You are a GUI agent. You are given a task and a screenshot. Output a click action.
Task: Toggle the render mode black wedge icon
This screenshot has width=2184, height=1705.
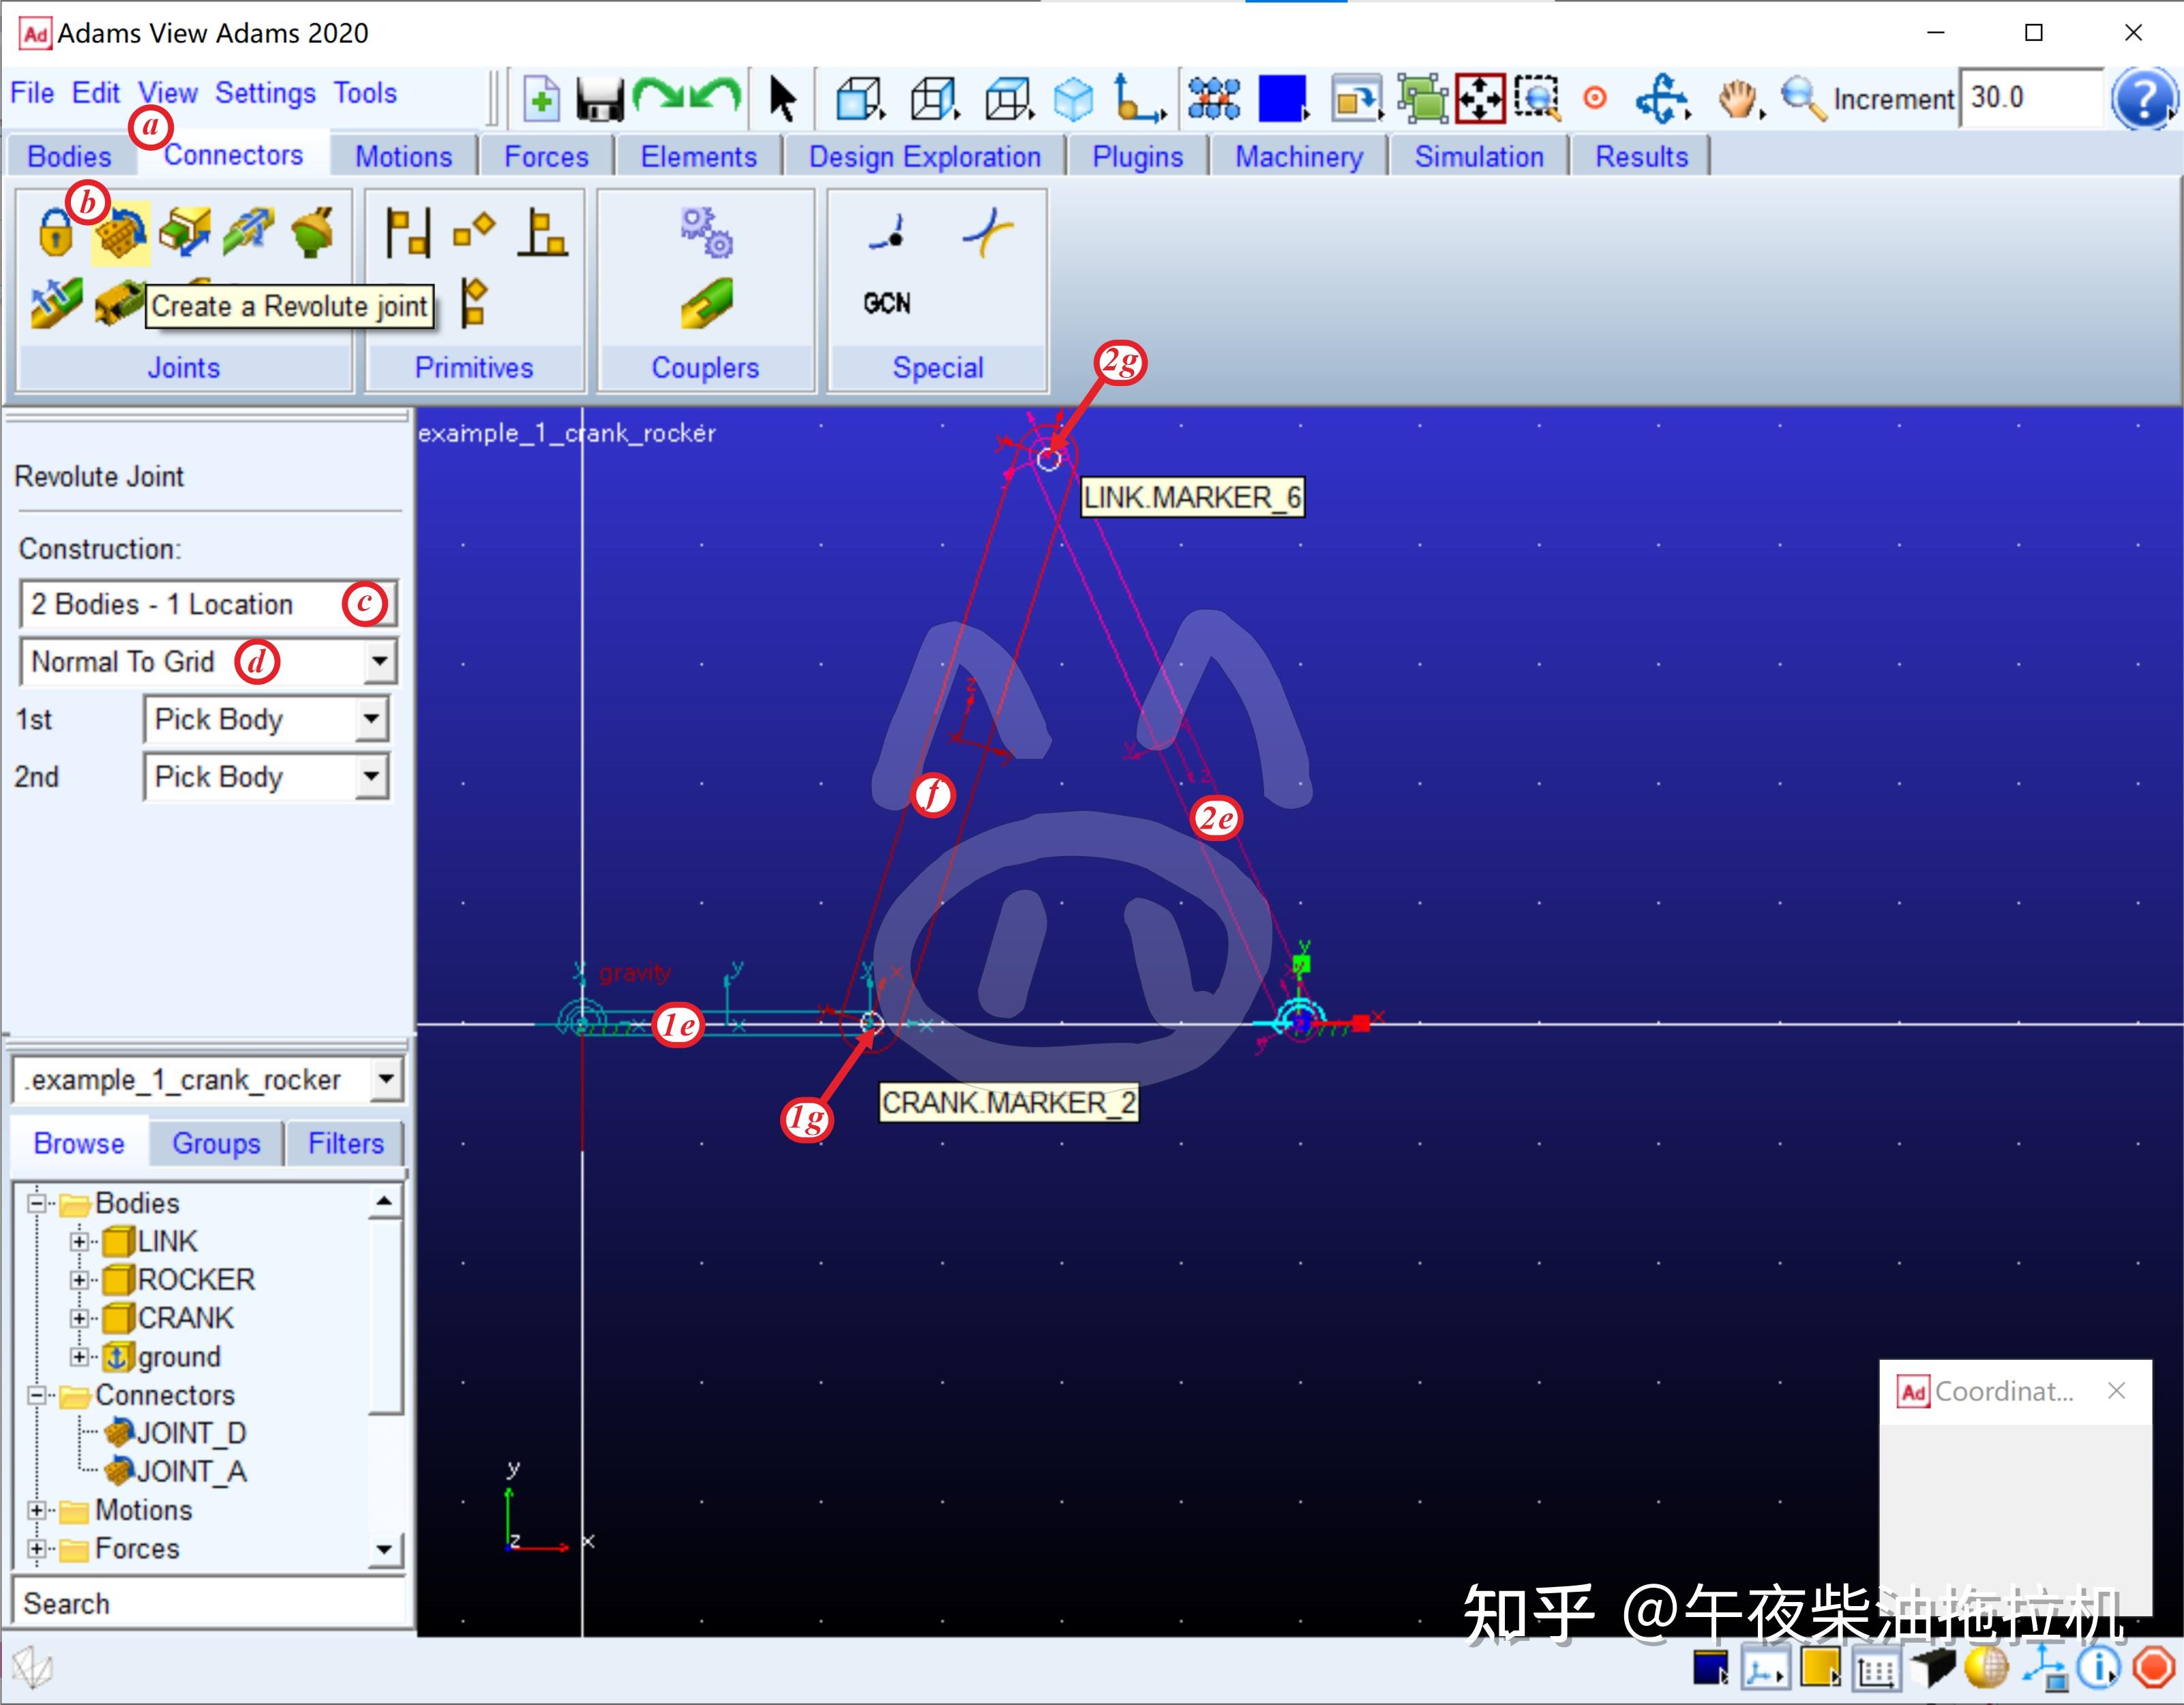pos(1932,1667)
